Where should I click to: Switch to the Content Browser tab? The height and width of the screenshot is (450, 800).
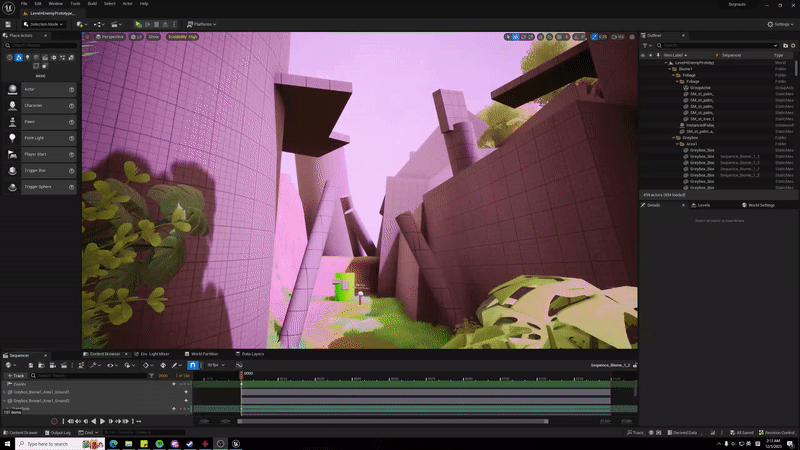(x=105, y=354)
